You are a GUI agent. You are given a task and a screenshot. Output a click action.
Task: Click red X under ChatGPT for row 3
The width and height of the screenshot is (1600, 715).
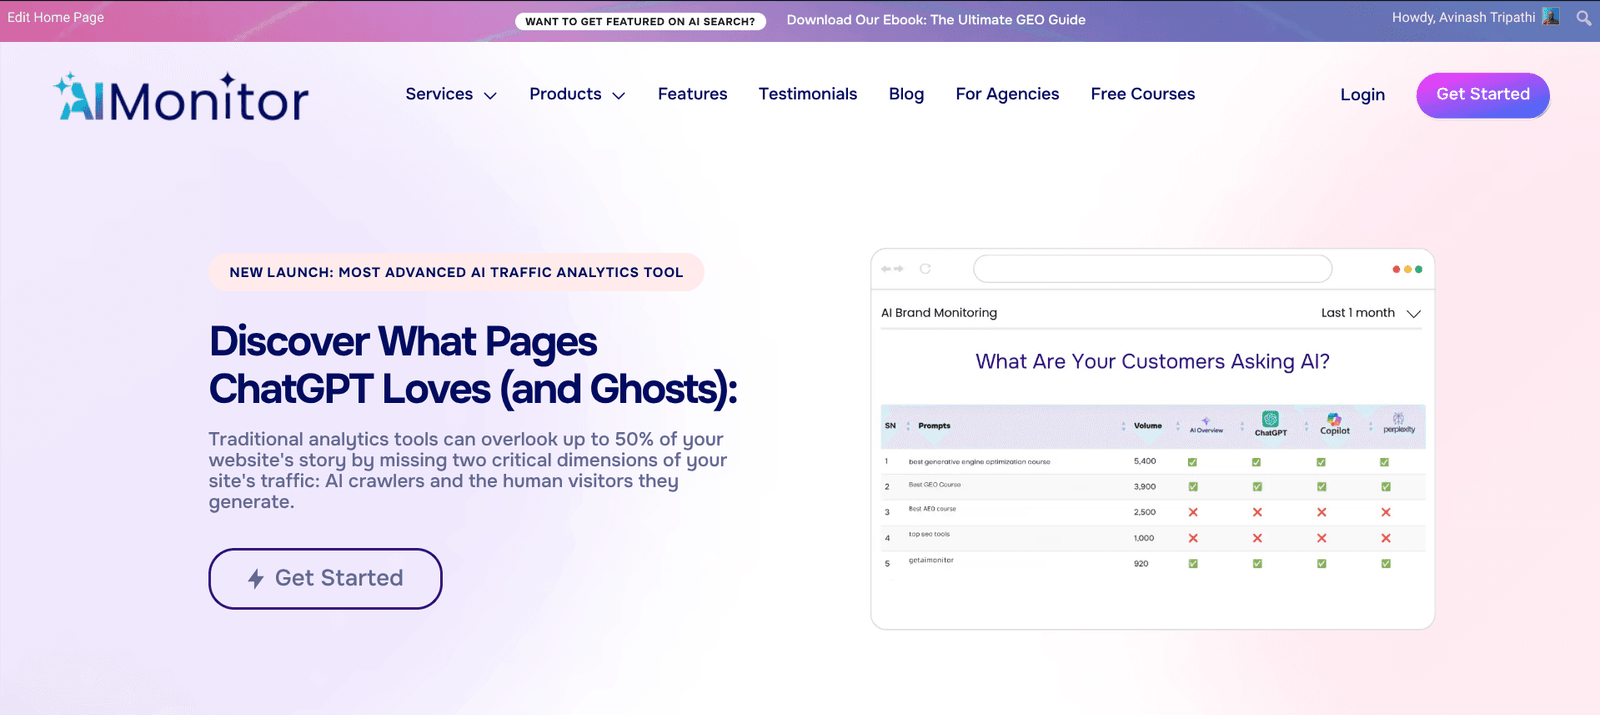[x=1257, y=512]
